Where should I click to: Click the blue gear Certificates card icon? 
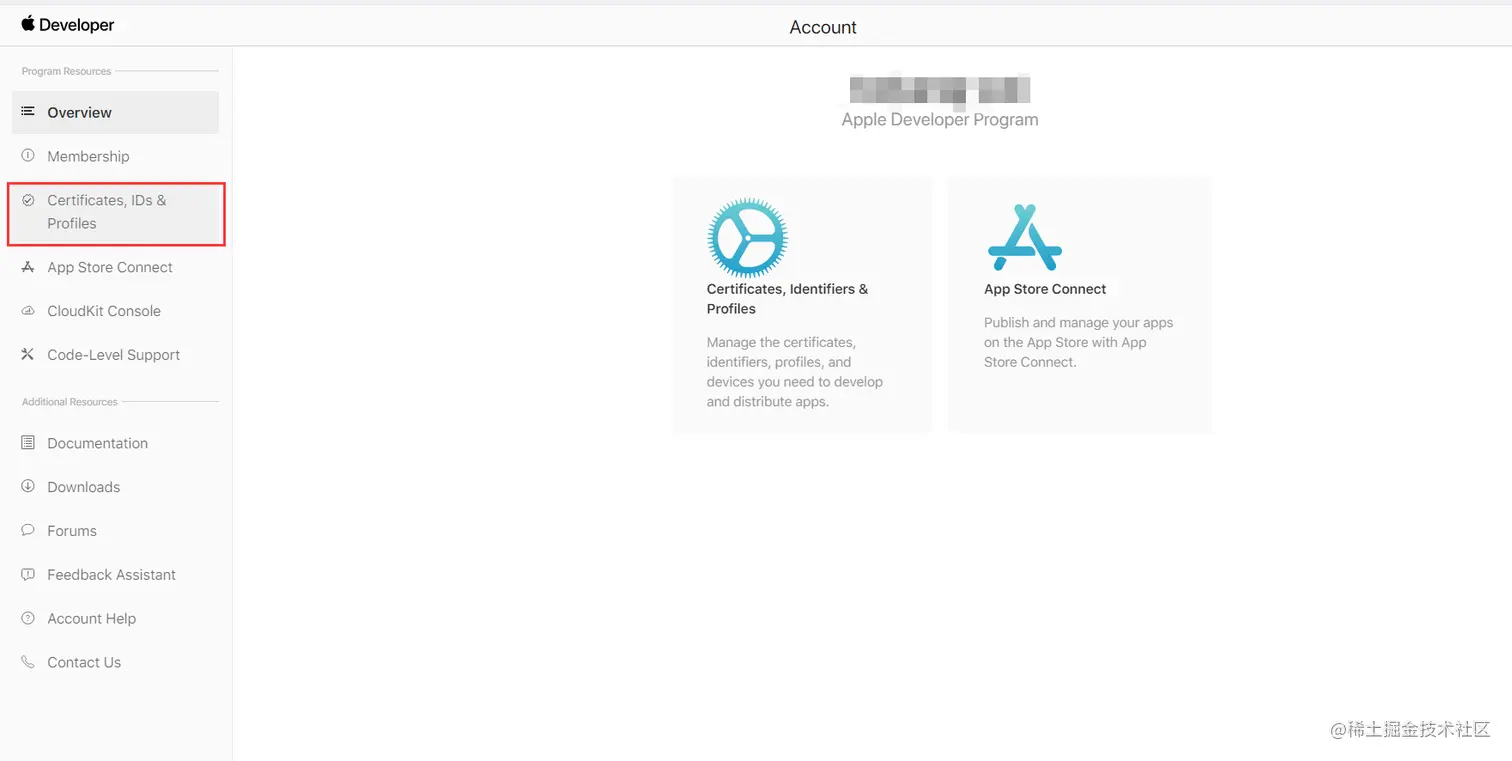(747, 237)
